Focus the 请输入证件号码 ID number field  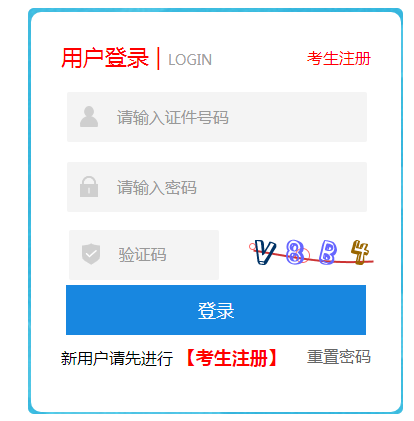pyautogui.click(x=217, y=117)
